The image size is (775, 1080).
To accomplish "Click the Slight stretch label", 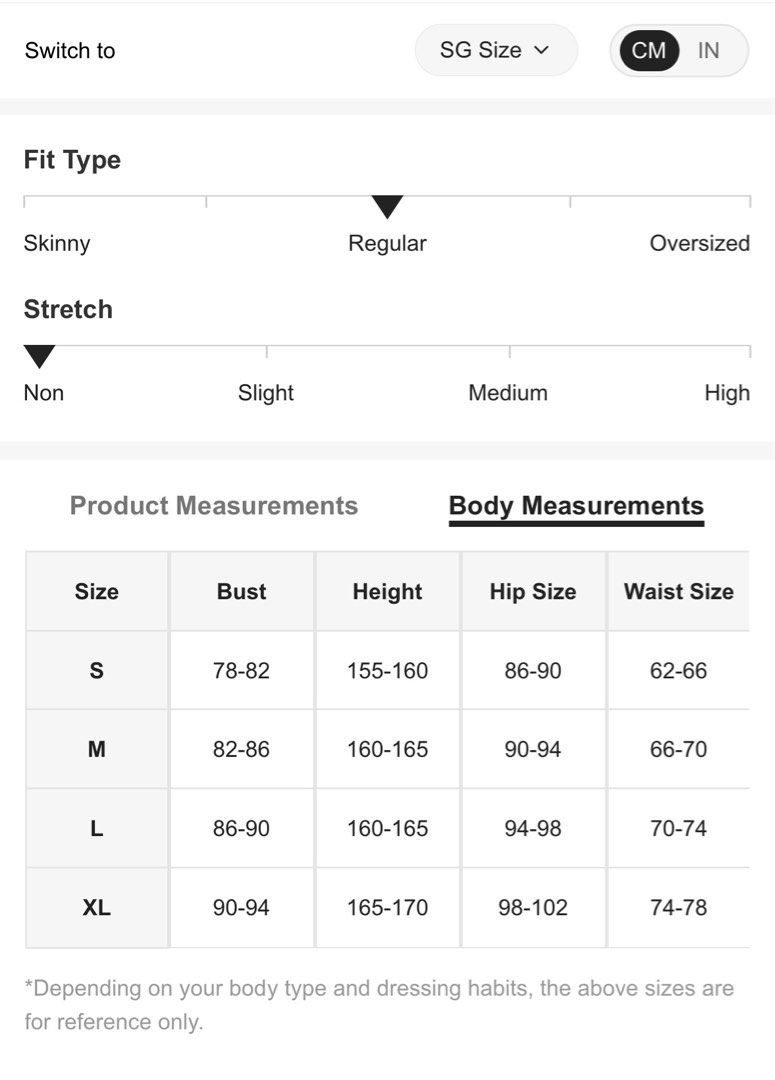I will [266, 393].
